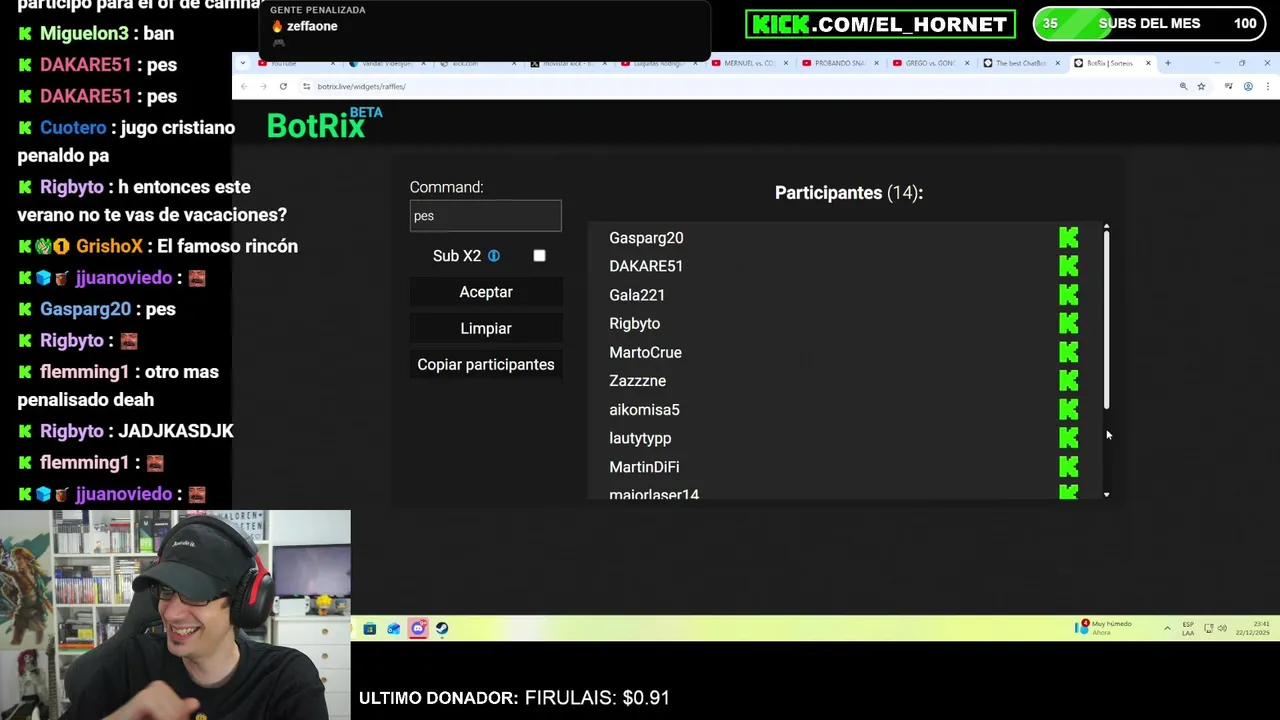Enable the Sub X2 checkbox
The height and width of the screenshot is (720, 1280).
pos(539,256)
